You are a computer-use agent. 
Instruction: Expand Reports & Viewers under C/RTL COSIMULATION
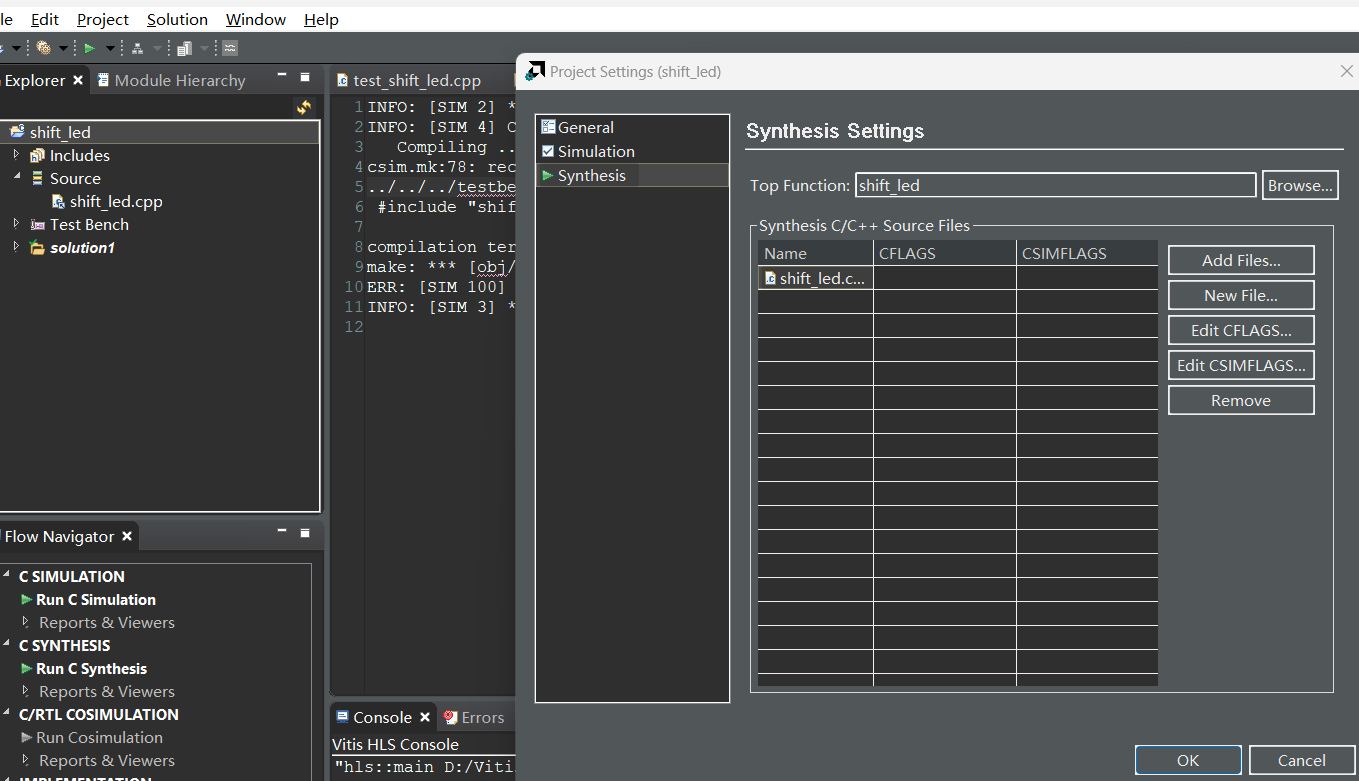tap(26, 760)
